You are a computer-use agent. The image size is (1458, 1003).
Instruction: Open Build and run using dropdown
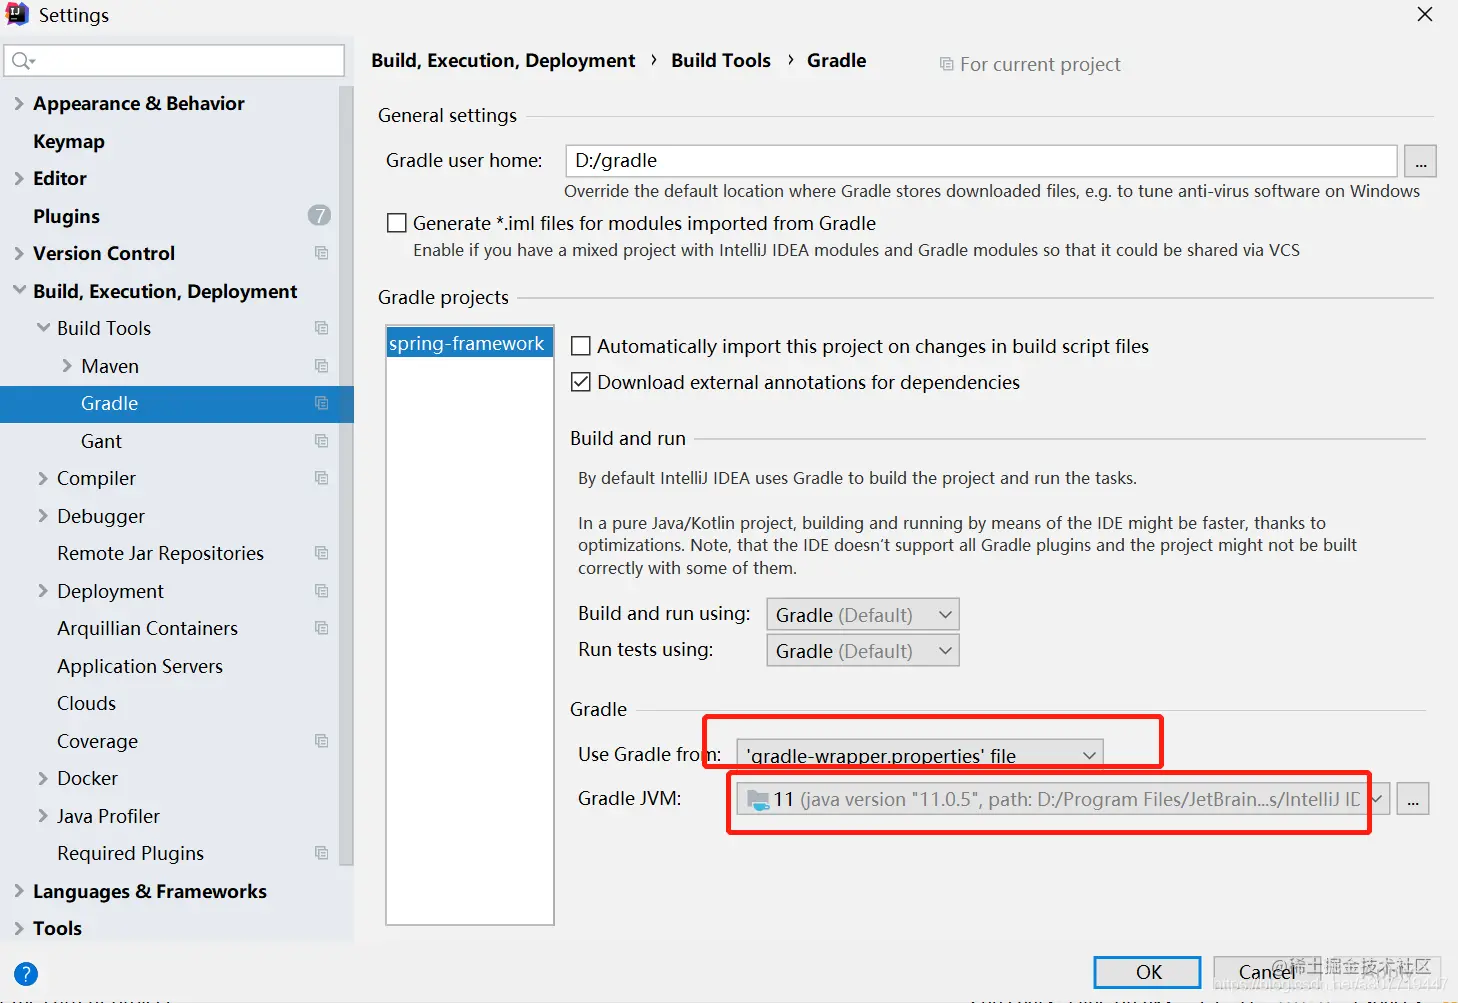(863, 615)
